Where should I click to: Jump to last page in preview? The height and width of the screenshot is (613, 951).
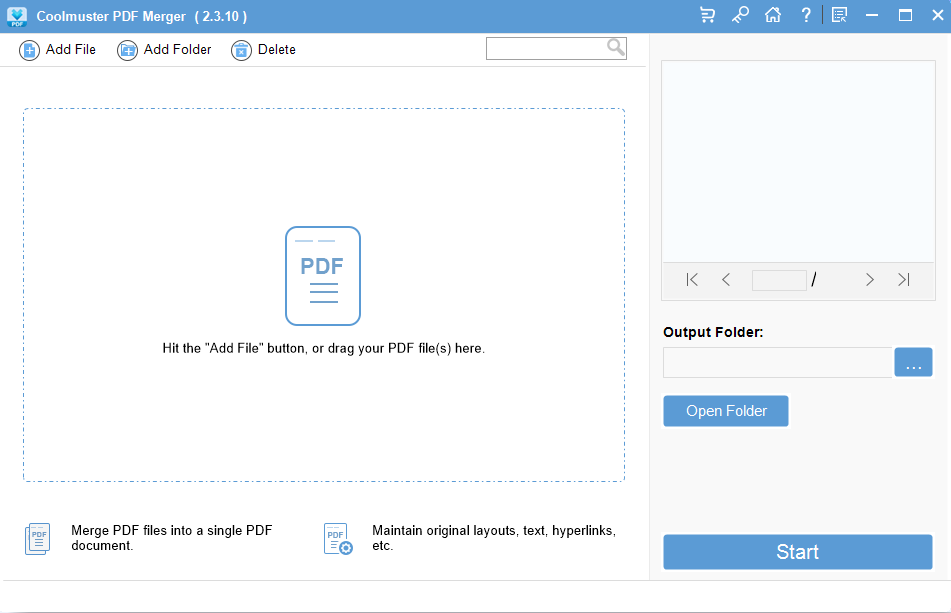[904, 280]
